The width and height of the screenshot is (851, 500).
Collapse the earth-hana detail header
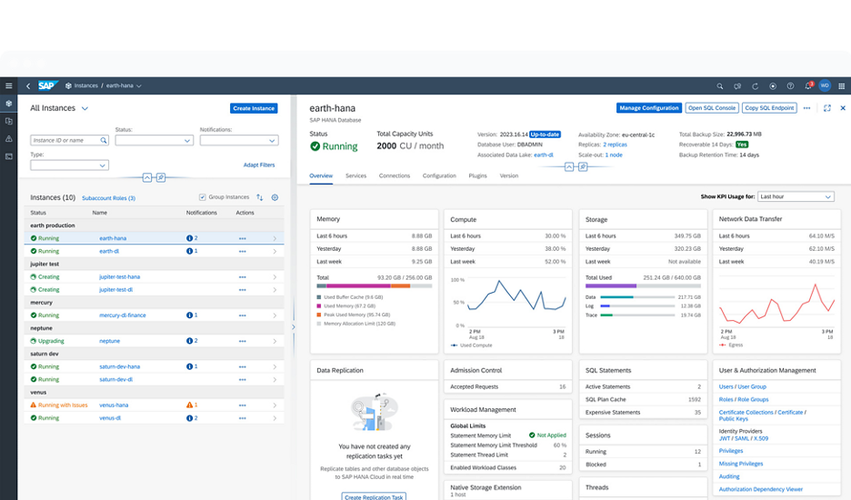pyautogui.click(x=569, y=167)
